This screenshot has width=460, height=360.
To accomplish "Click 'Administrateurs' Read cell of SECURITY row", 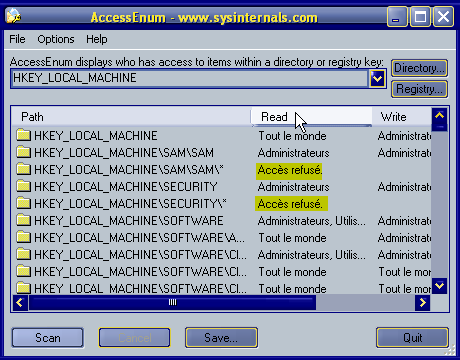I will tap(293, 187).
